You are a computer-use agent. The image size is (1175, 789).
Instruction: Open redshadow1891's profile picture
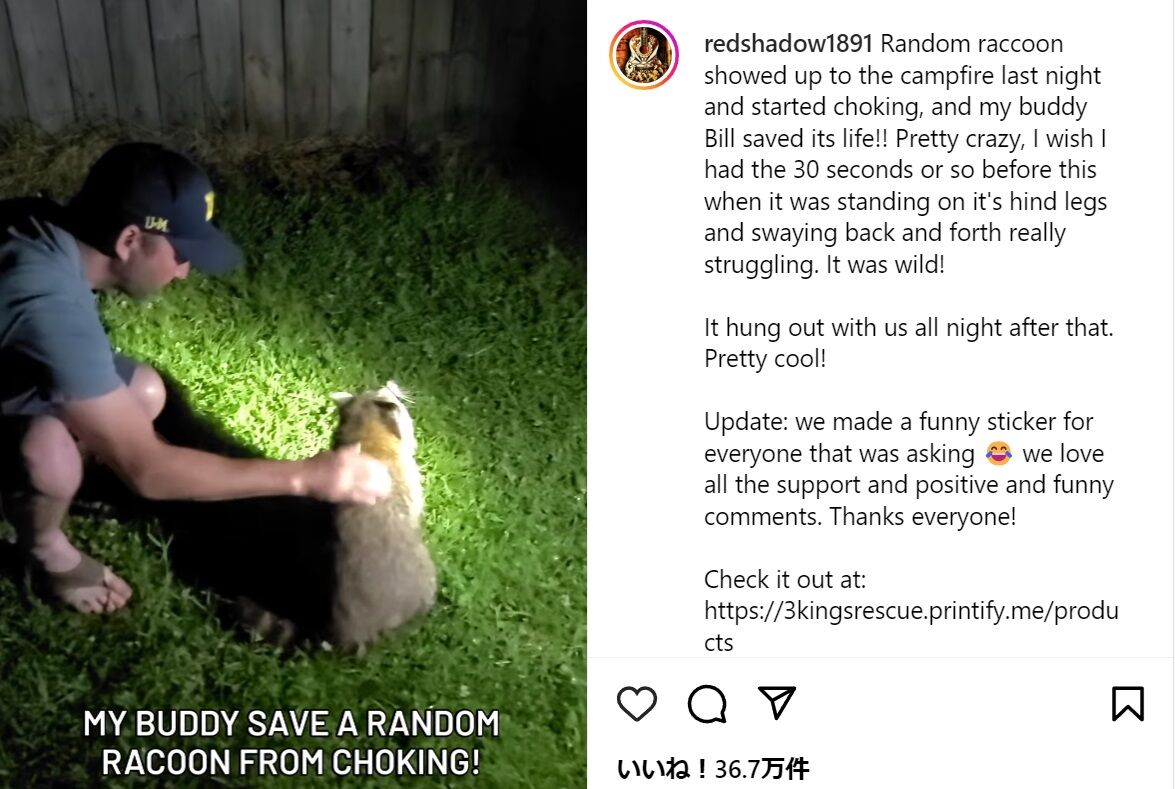(644, 55)
